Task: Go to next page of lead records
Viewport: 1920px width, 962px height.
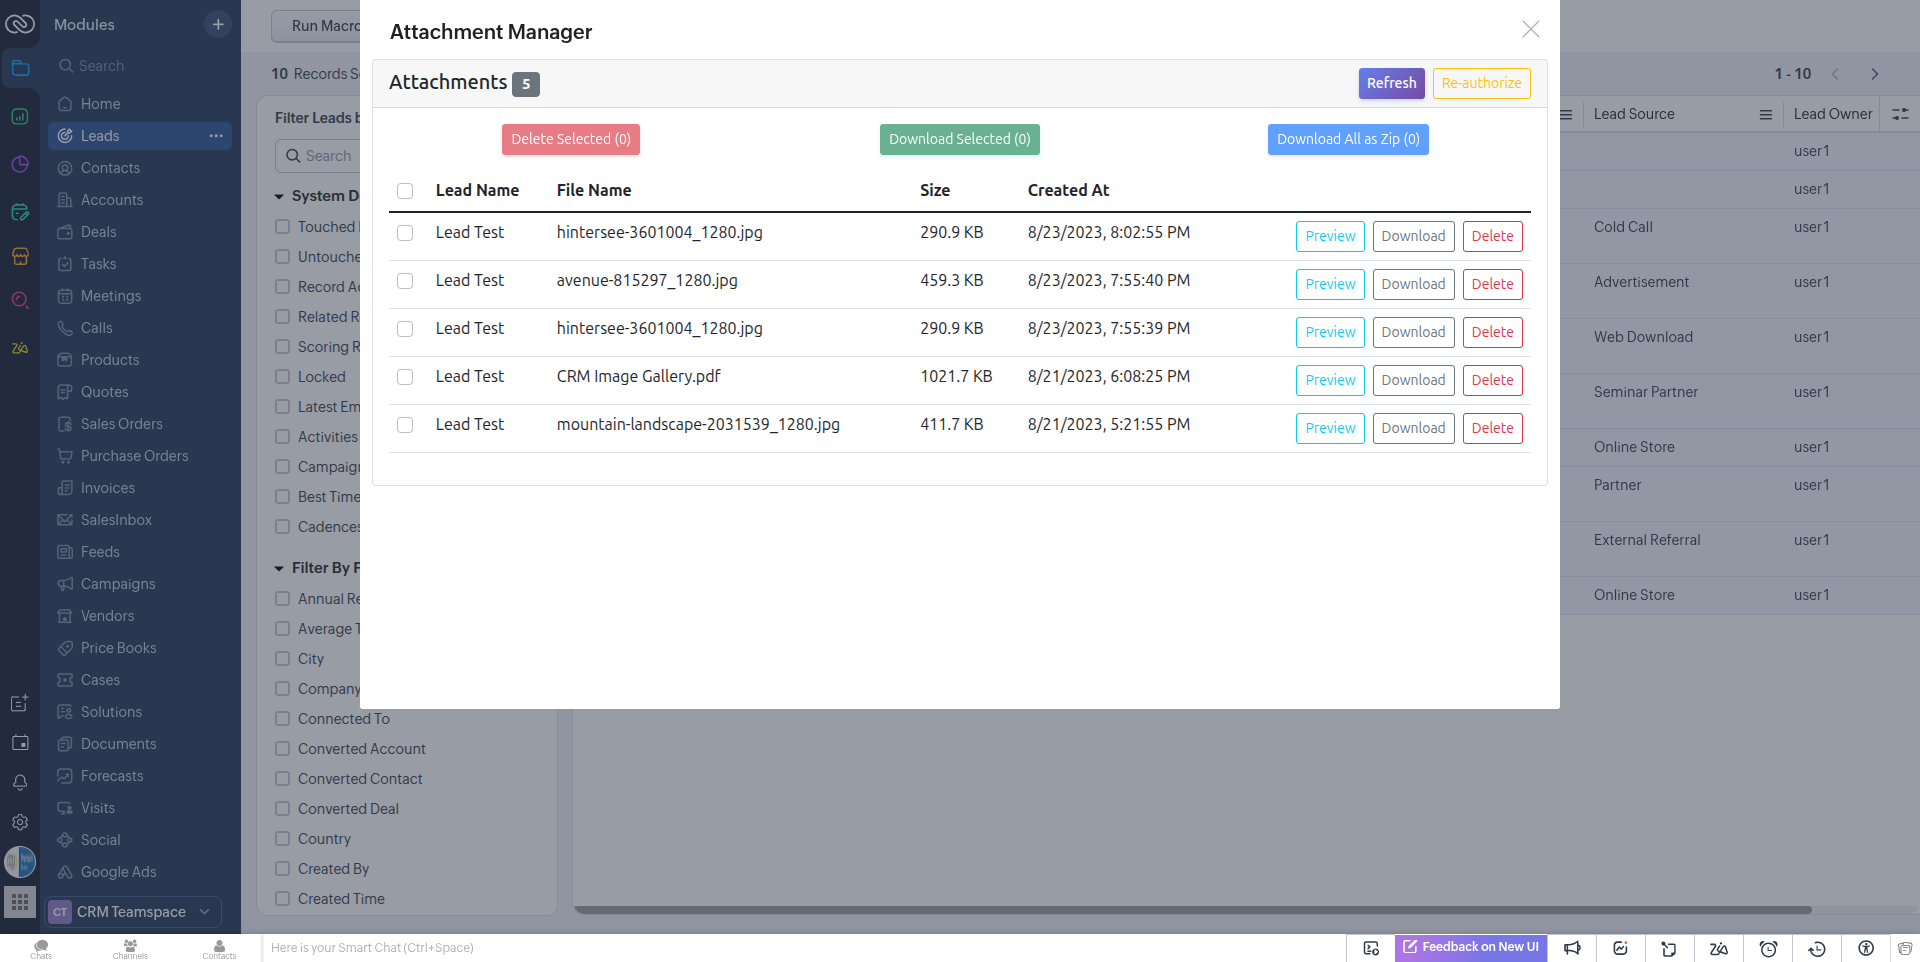Action: pos(1874,74)
